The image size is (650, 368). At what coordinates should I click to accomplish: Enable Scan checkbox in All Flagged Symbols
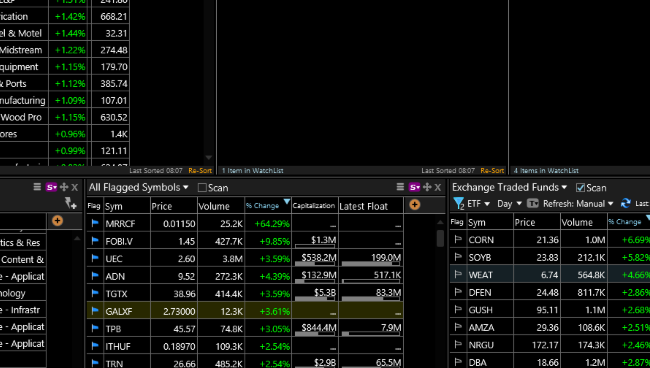point(202,188)
